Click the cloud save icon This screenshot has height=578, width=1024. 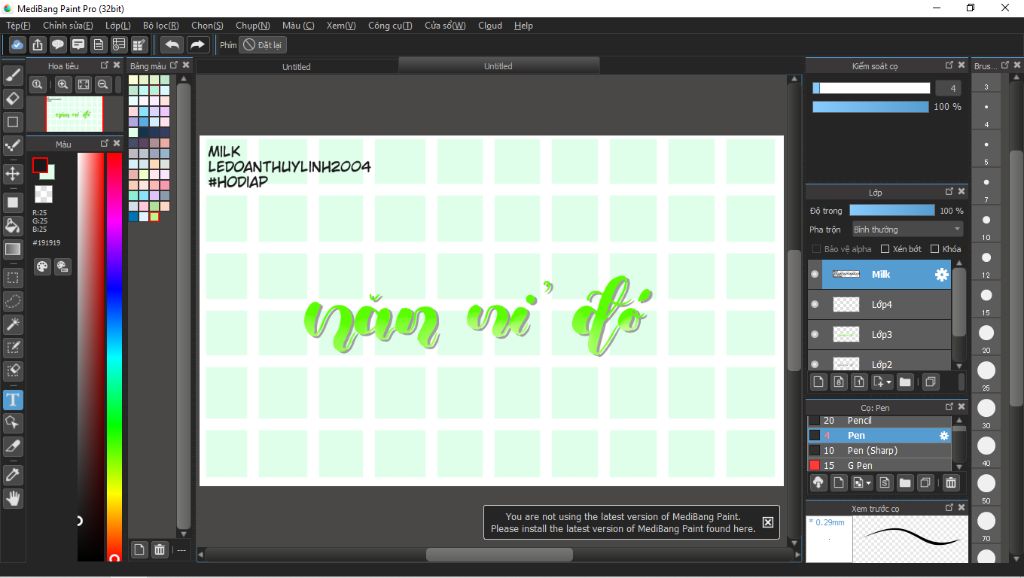17,44
